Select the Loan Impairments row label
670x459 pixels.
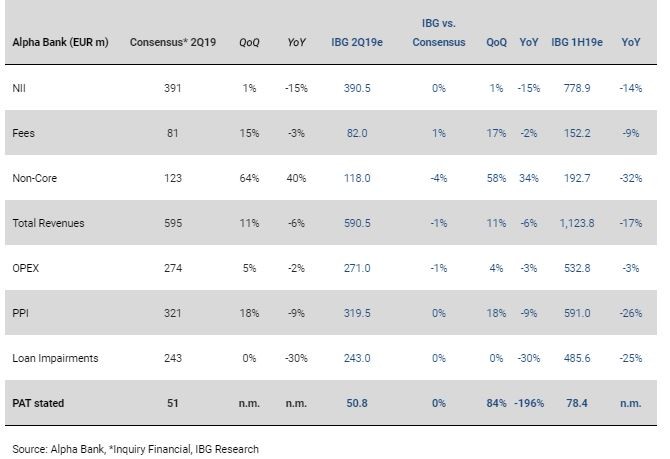(x=55, y=358)
